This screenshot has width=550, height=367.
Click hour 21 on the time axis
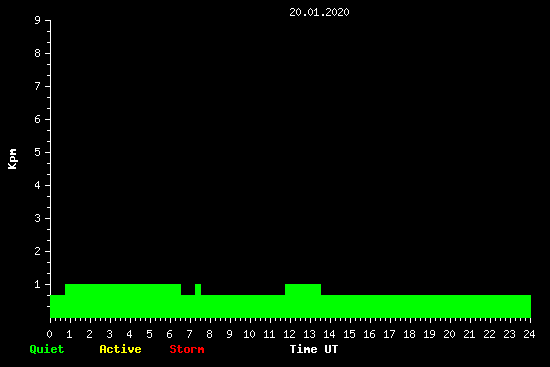point(469,334)
